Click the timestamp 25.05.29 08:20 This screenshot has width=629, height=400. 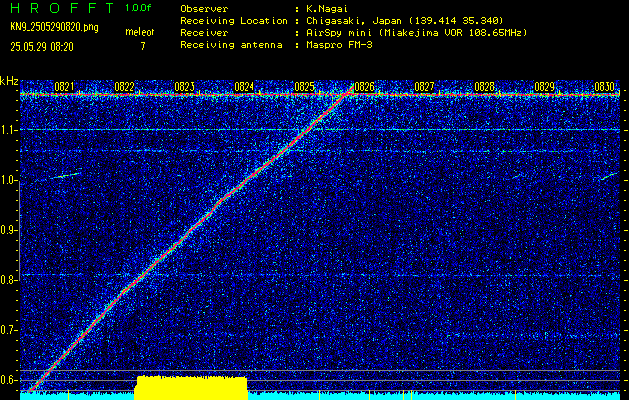pos(42,47)
